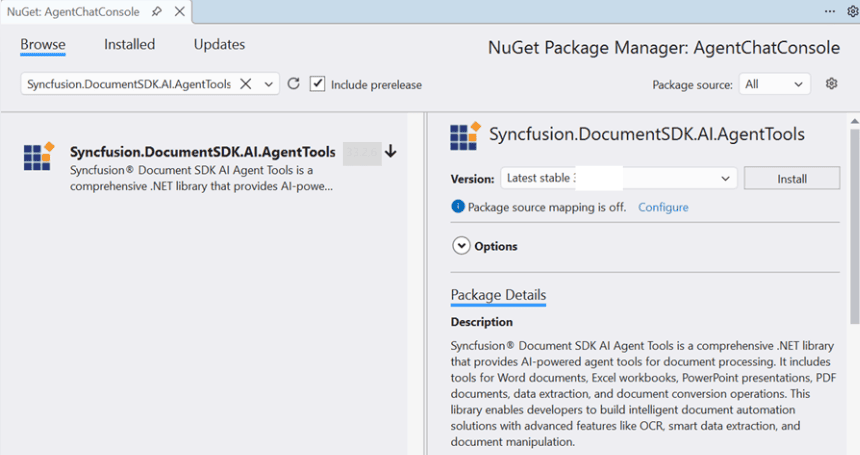Image resolution: width=860 pixels, height=455 pixels.
Task: Install the selected package
Action: pyautogui.click(x=791, y=179)
